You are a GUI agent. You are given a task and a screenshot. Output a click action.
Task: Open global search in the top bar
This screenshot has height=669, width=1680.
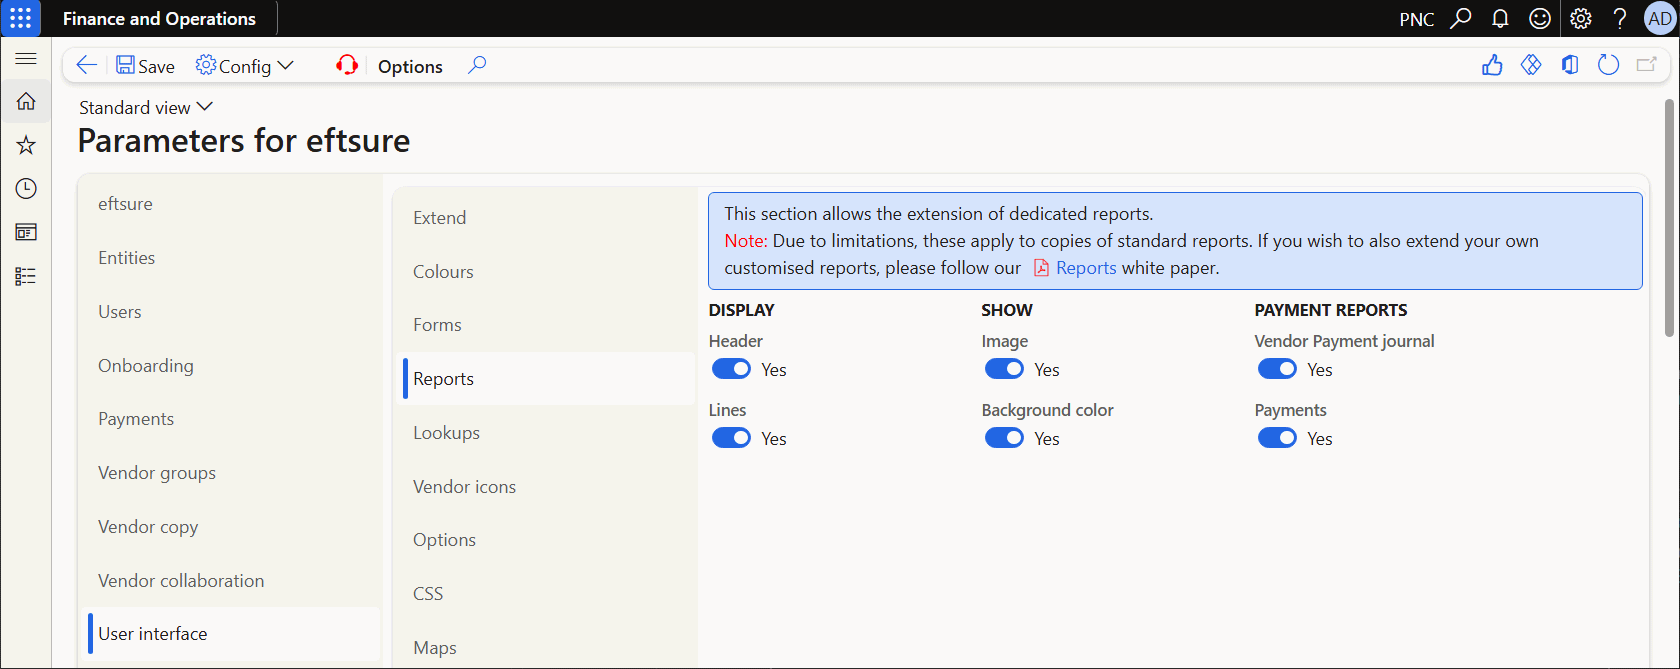(x=1461, y=18)
